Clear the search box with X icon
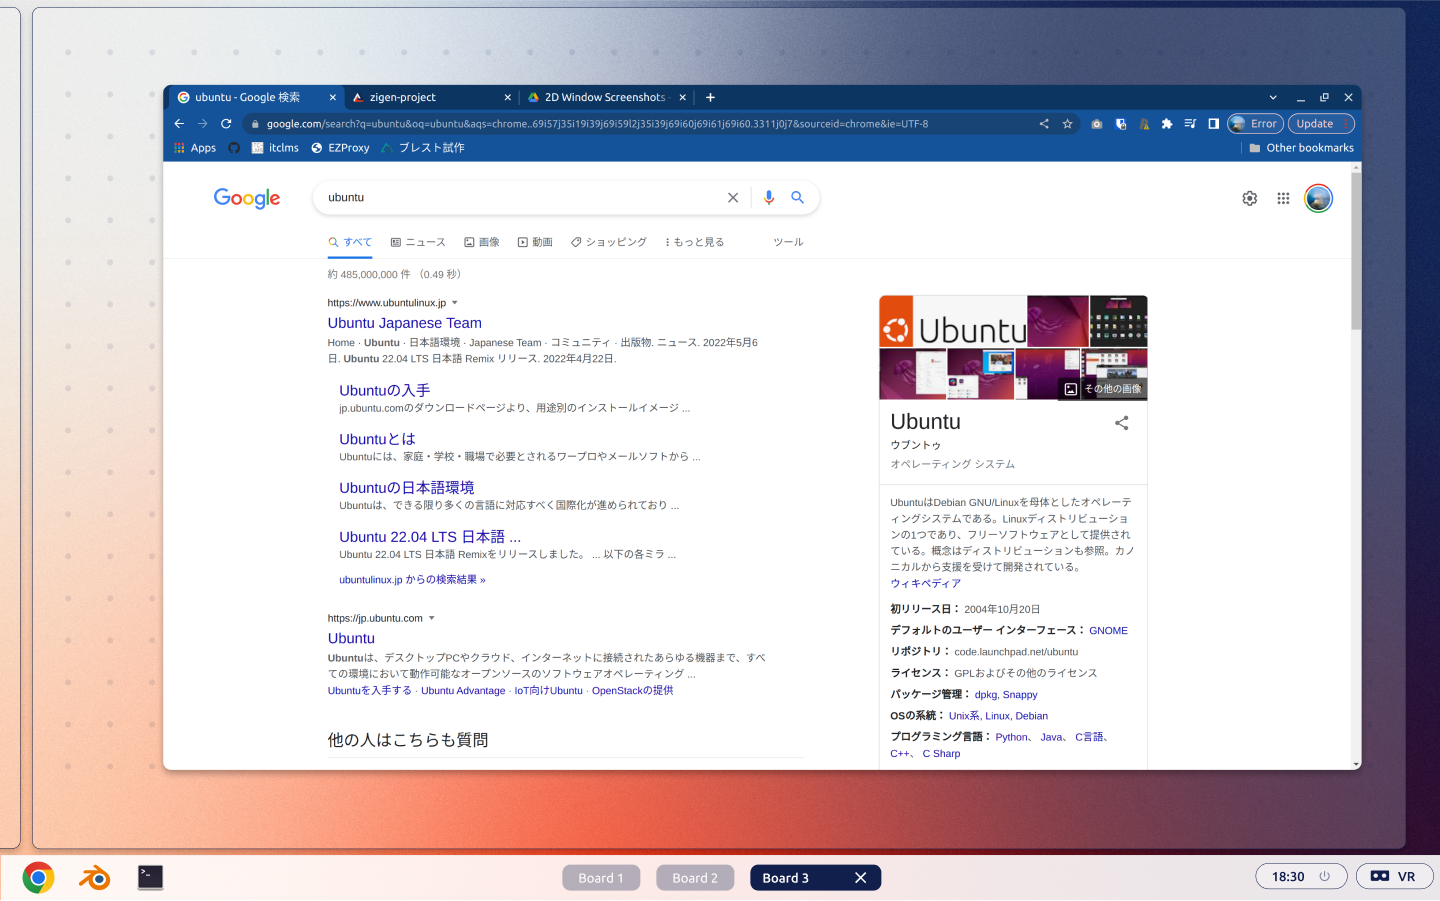The height and width of the screenshot is (901, 1440). click(x=733, y=198)
